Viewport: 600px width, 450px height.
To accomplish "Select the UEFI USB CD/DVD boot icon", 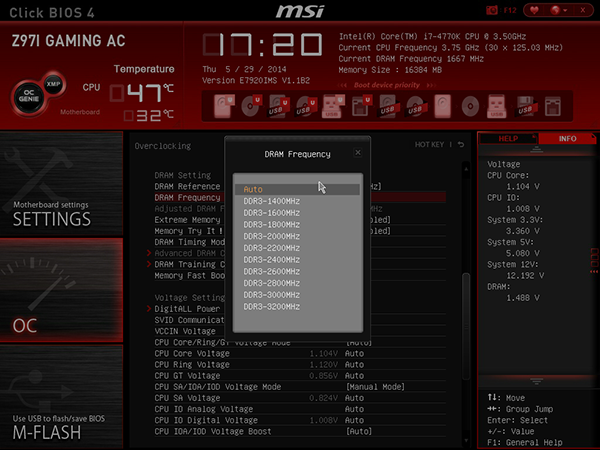I will pyautogui.click(x=306, y=106).
